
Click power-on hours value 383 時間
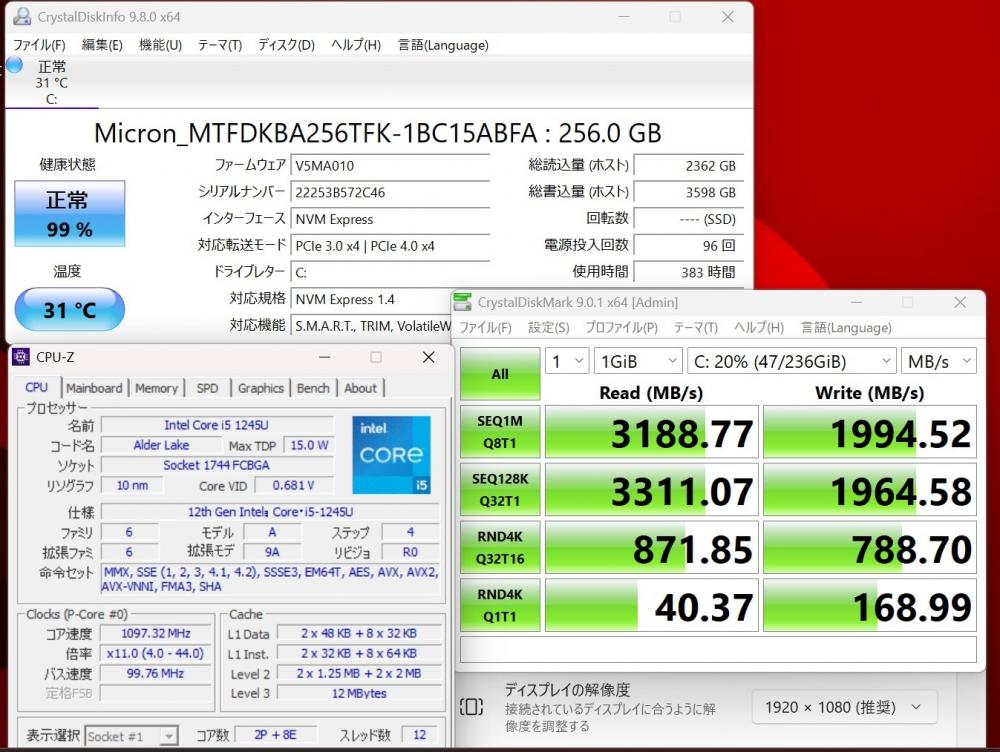688,272
